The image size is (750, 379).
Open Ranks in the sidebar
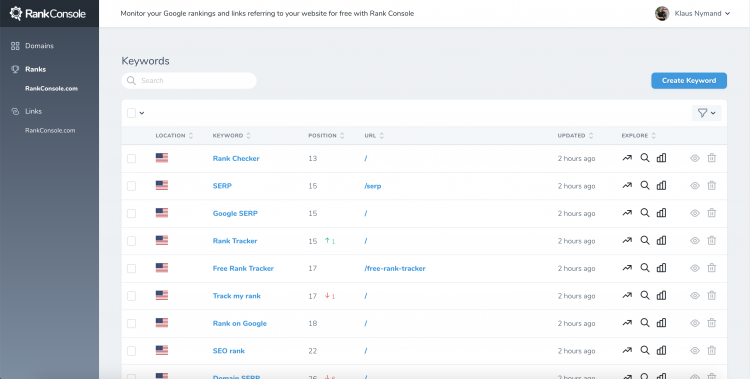point(29,69)
